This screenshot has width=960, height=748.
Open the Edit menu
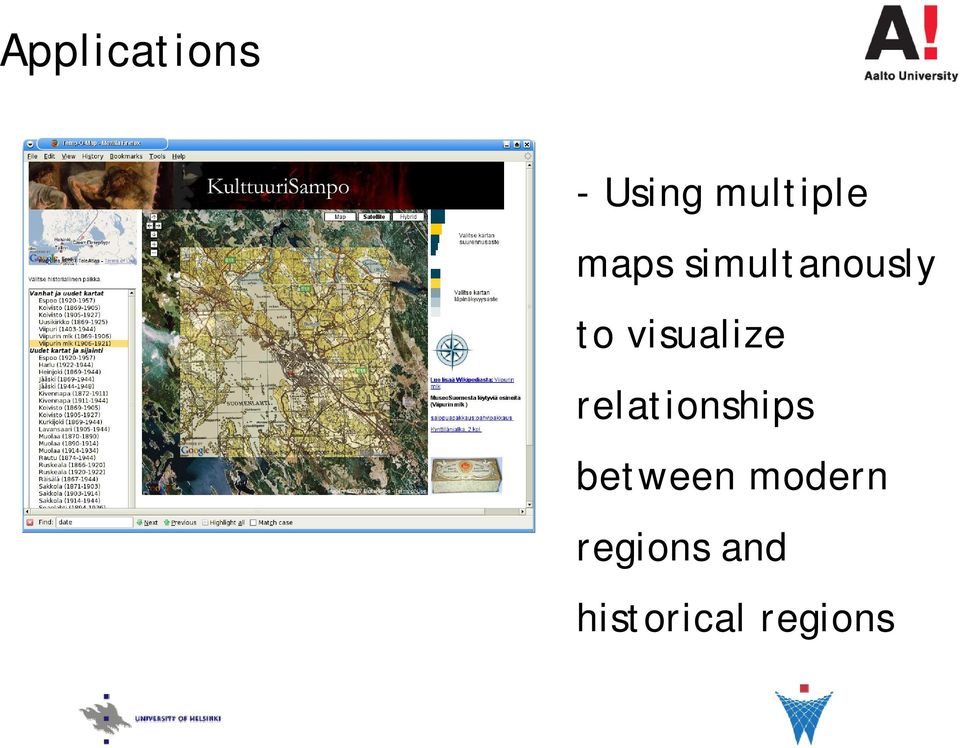click(50, 156)
